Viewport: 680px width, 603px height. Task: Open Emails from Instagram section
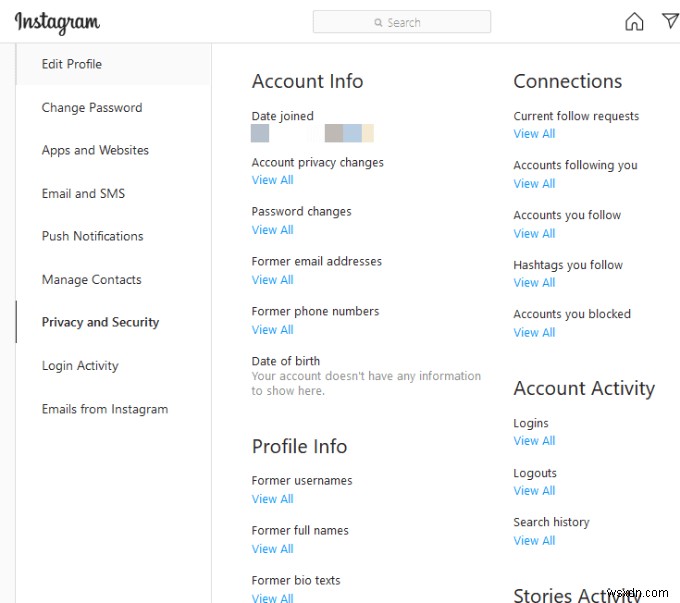(x=105, y=409)
